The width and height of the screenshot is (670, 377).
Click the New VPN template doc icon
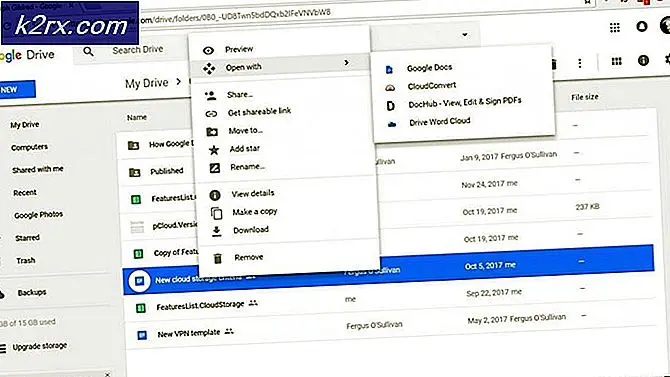(142, 335)
